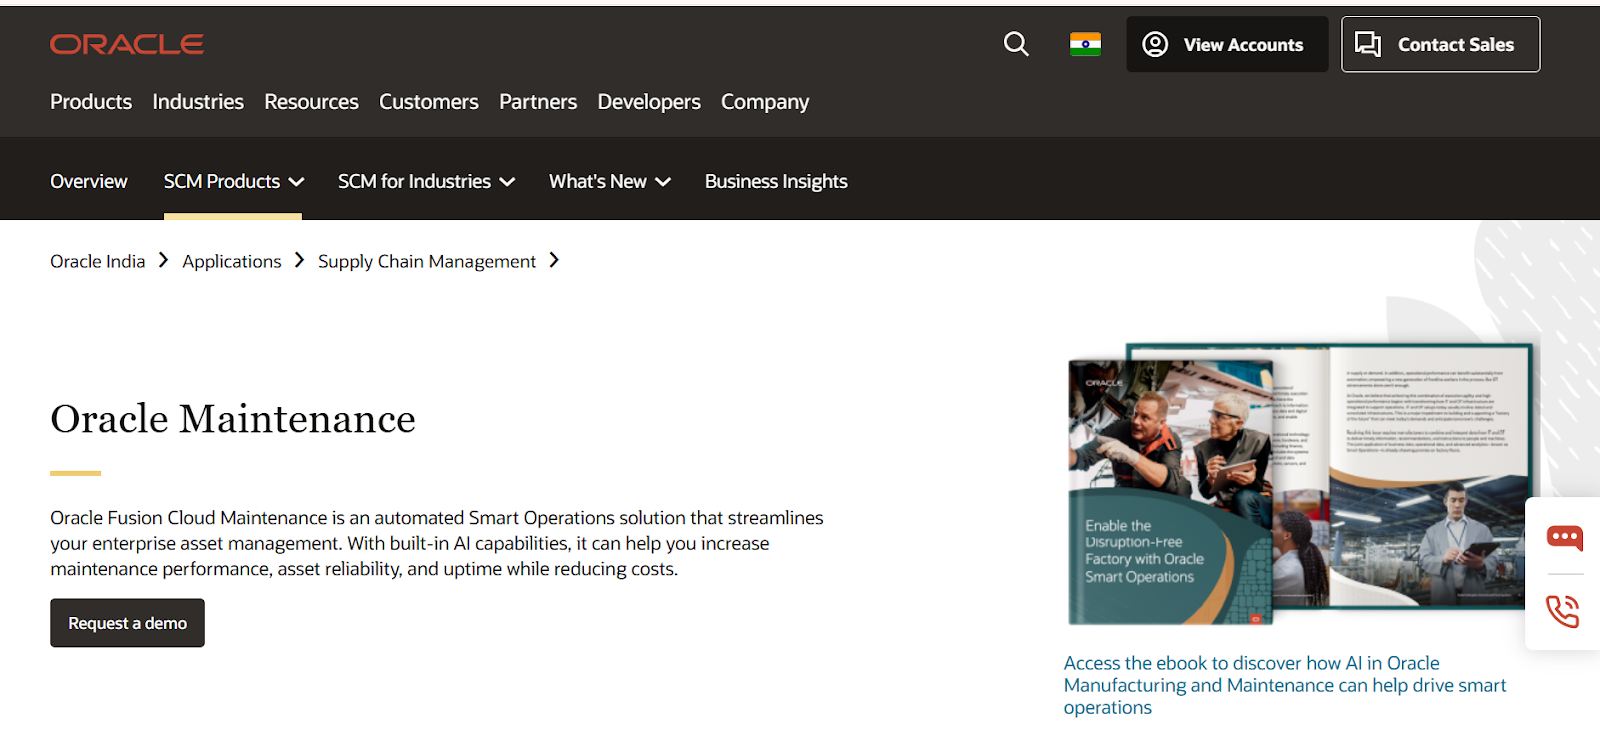Click the Request a demo button
Image resolution: width=1600 pixels, height=747 pixels.
coord(127,623)
